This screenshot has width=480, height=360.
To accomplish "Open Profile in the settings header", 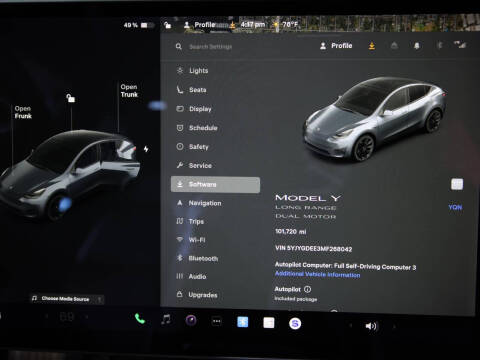I will tap(336, 46).
